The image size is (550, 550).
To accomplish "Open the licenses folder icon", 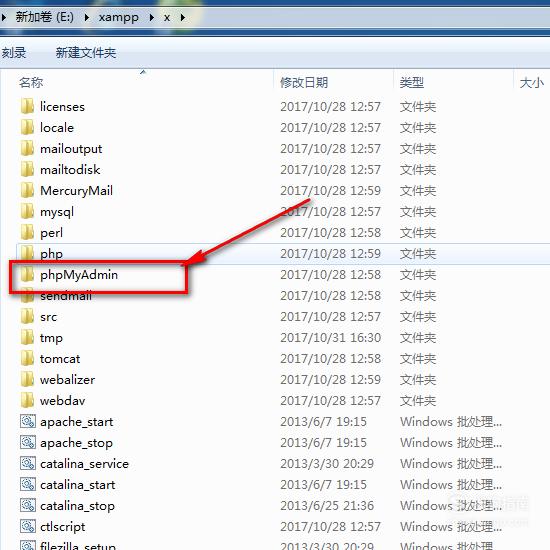I will (27, 106).
